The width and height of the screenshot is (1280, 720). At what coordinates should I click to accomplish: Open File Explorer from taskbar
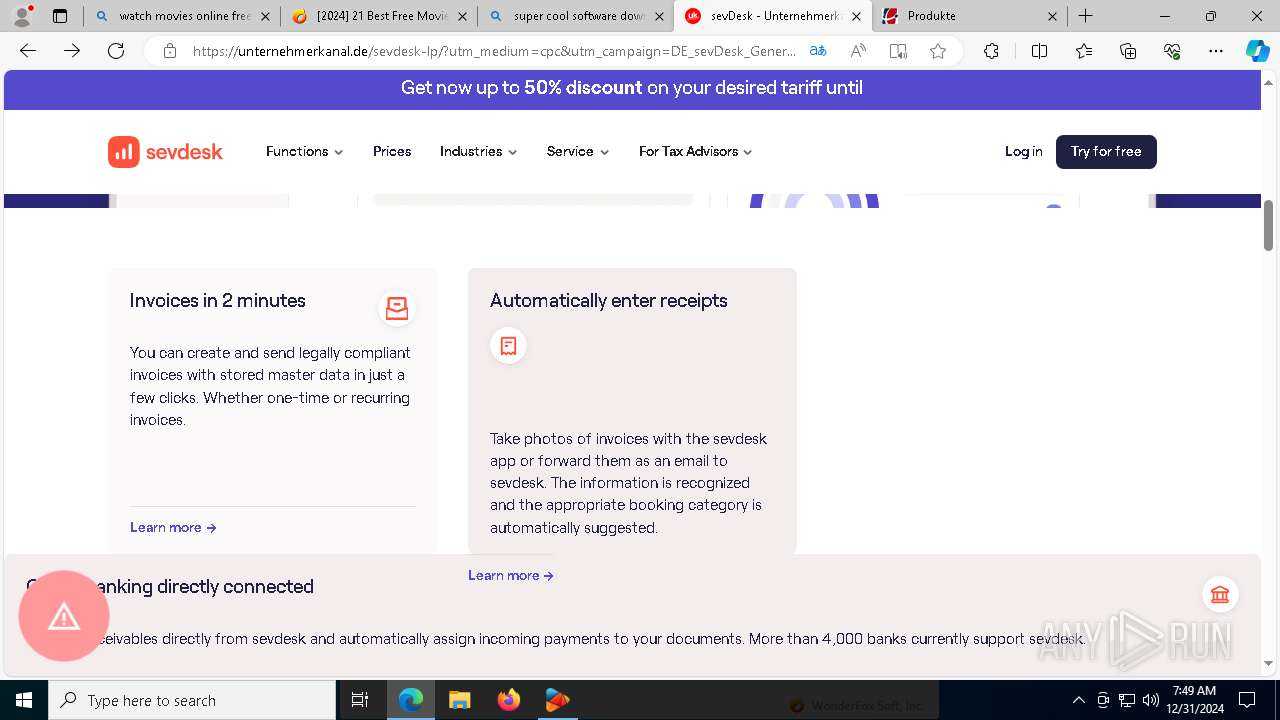pos(459,700)
